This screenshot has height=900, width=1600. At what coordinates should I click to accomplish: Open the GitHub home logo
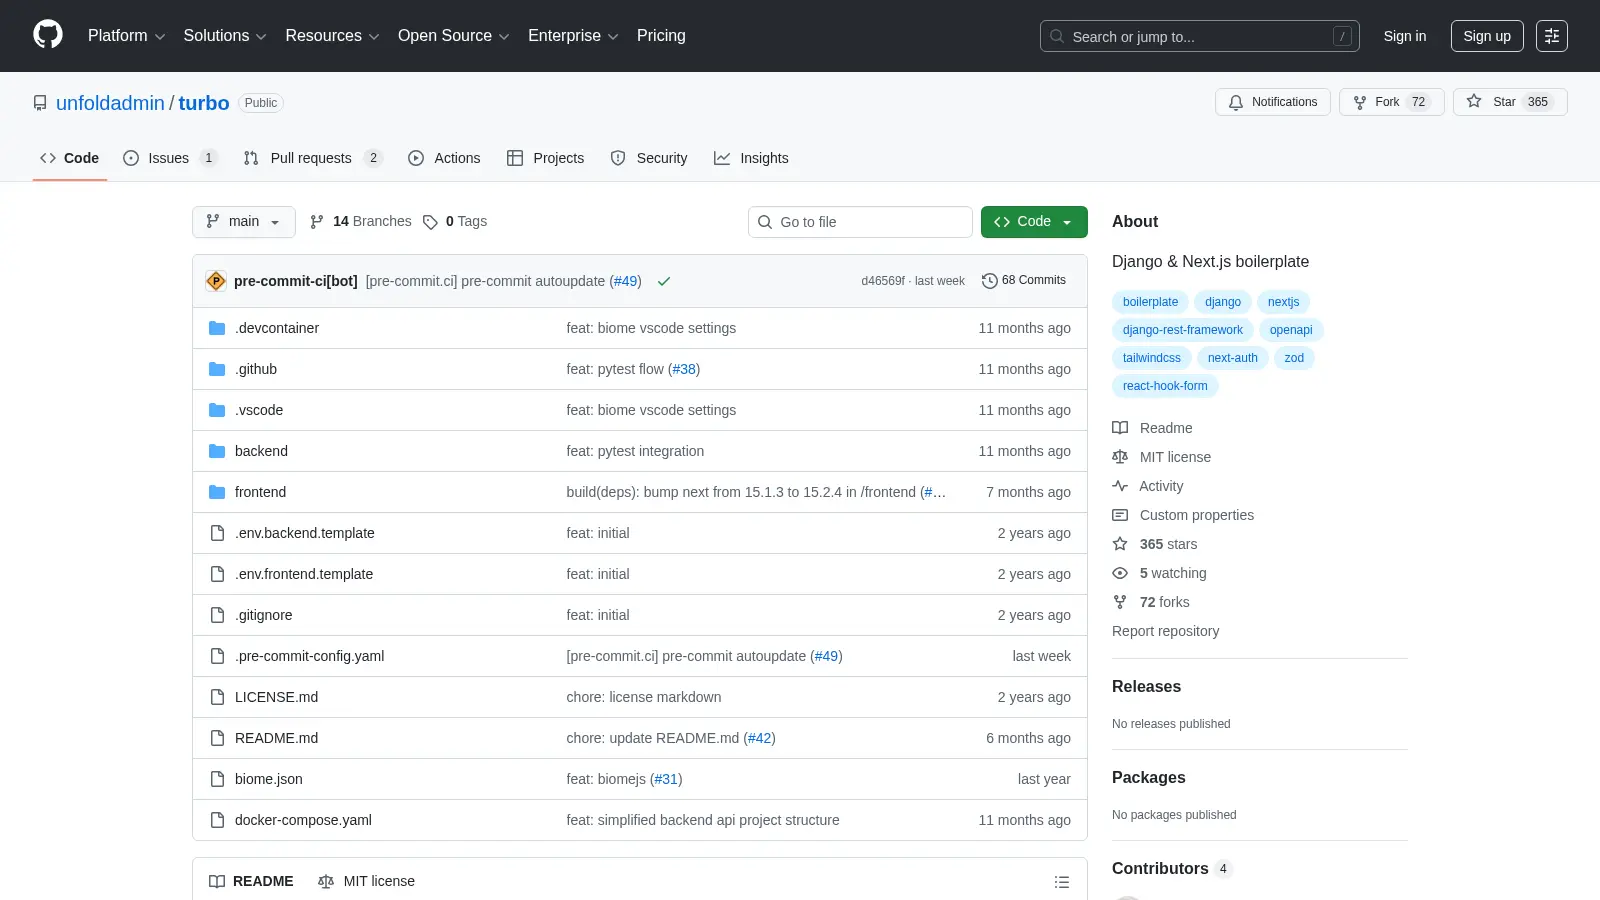tap(48, 35)
